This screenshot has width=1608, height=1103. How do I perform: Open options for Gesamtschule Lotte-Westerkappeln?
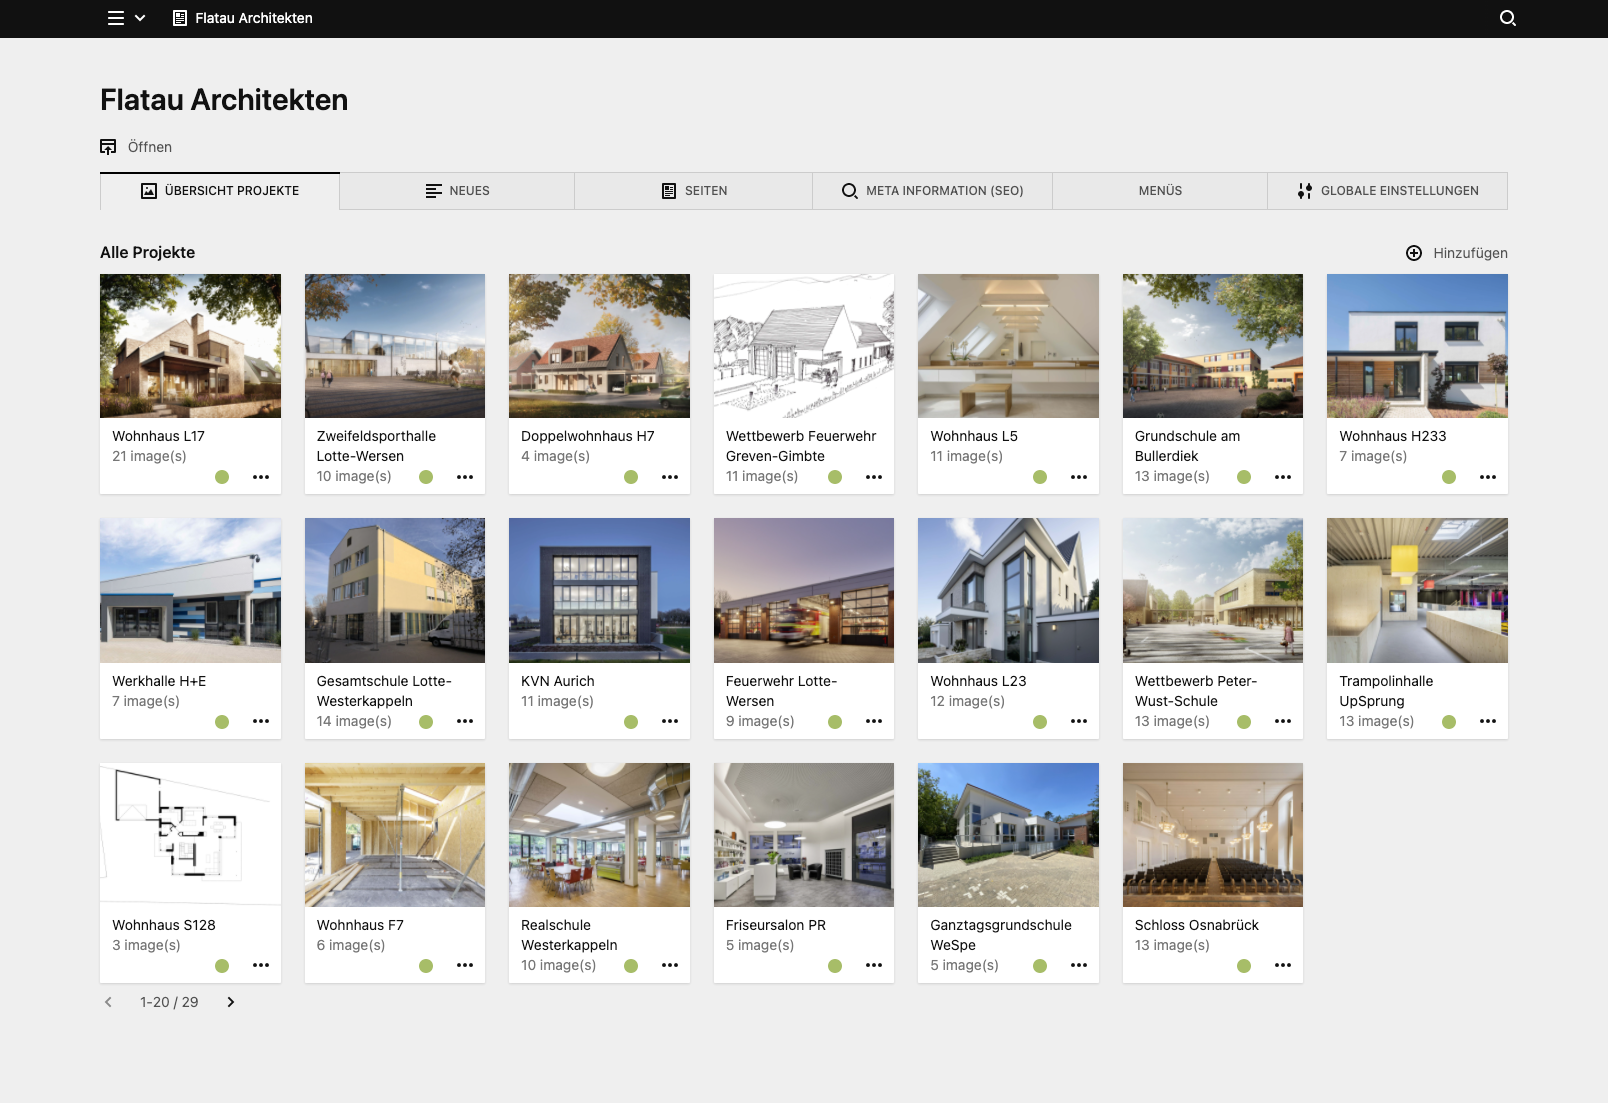465,721
